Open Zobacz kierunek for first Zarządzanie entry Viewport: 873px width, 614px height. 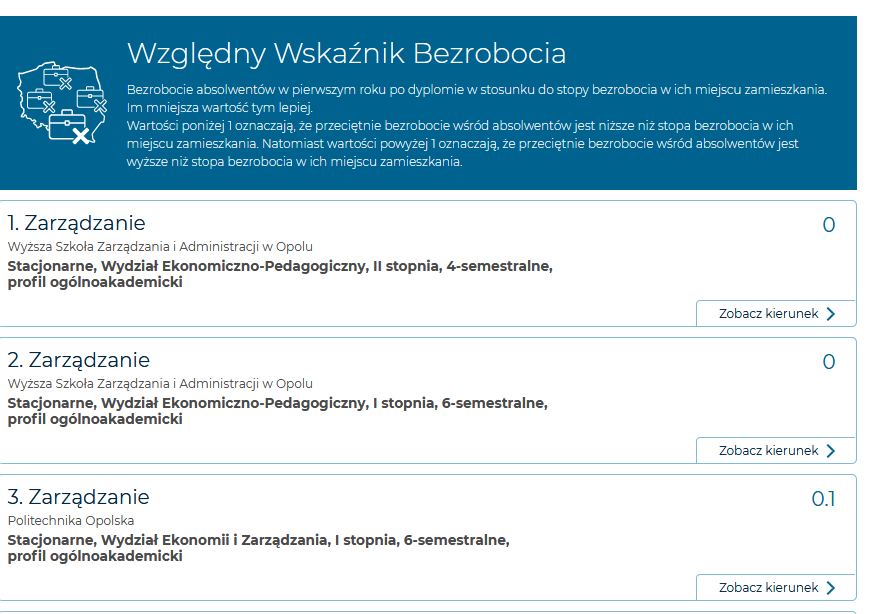click(776, 313)
